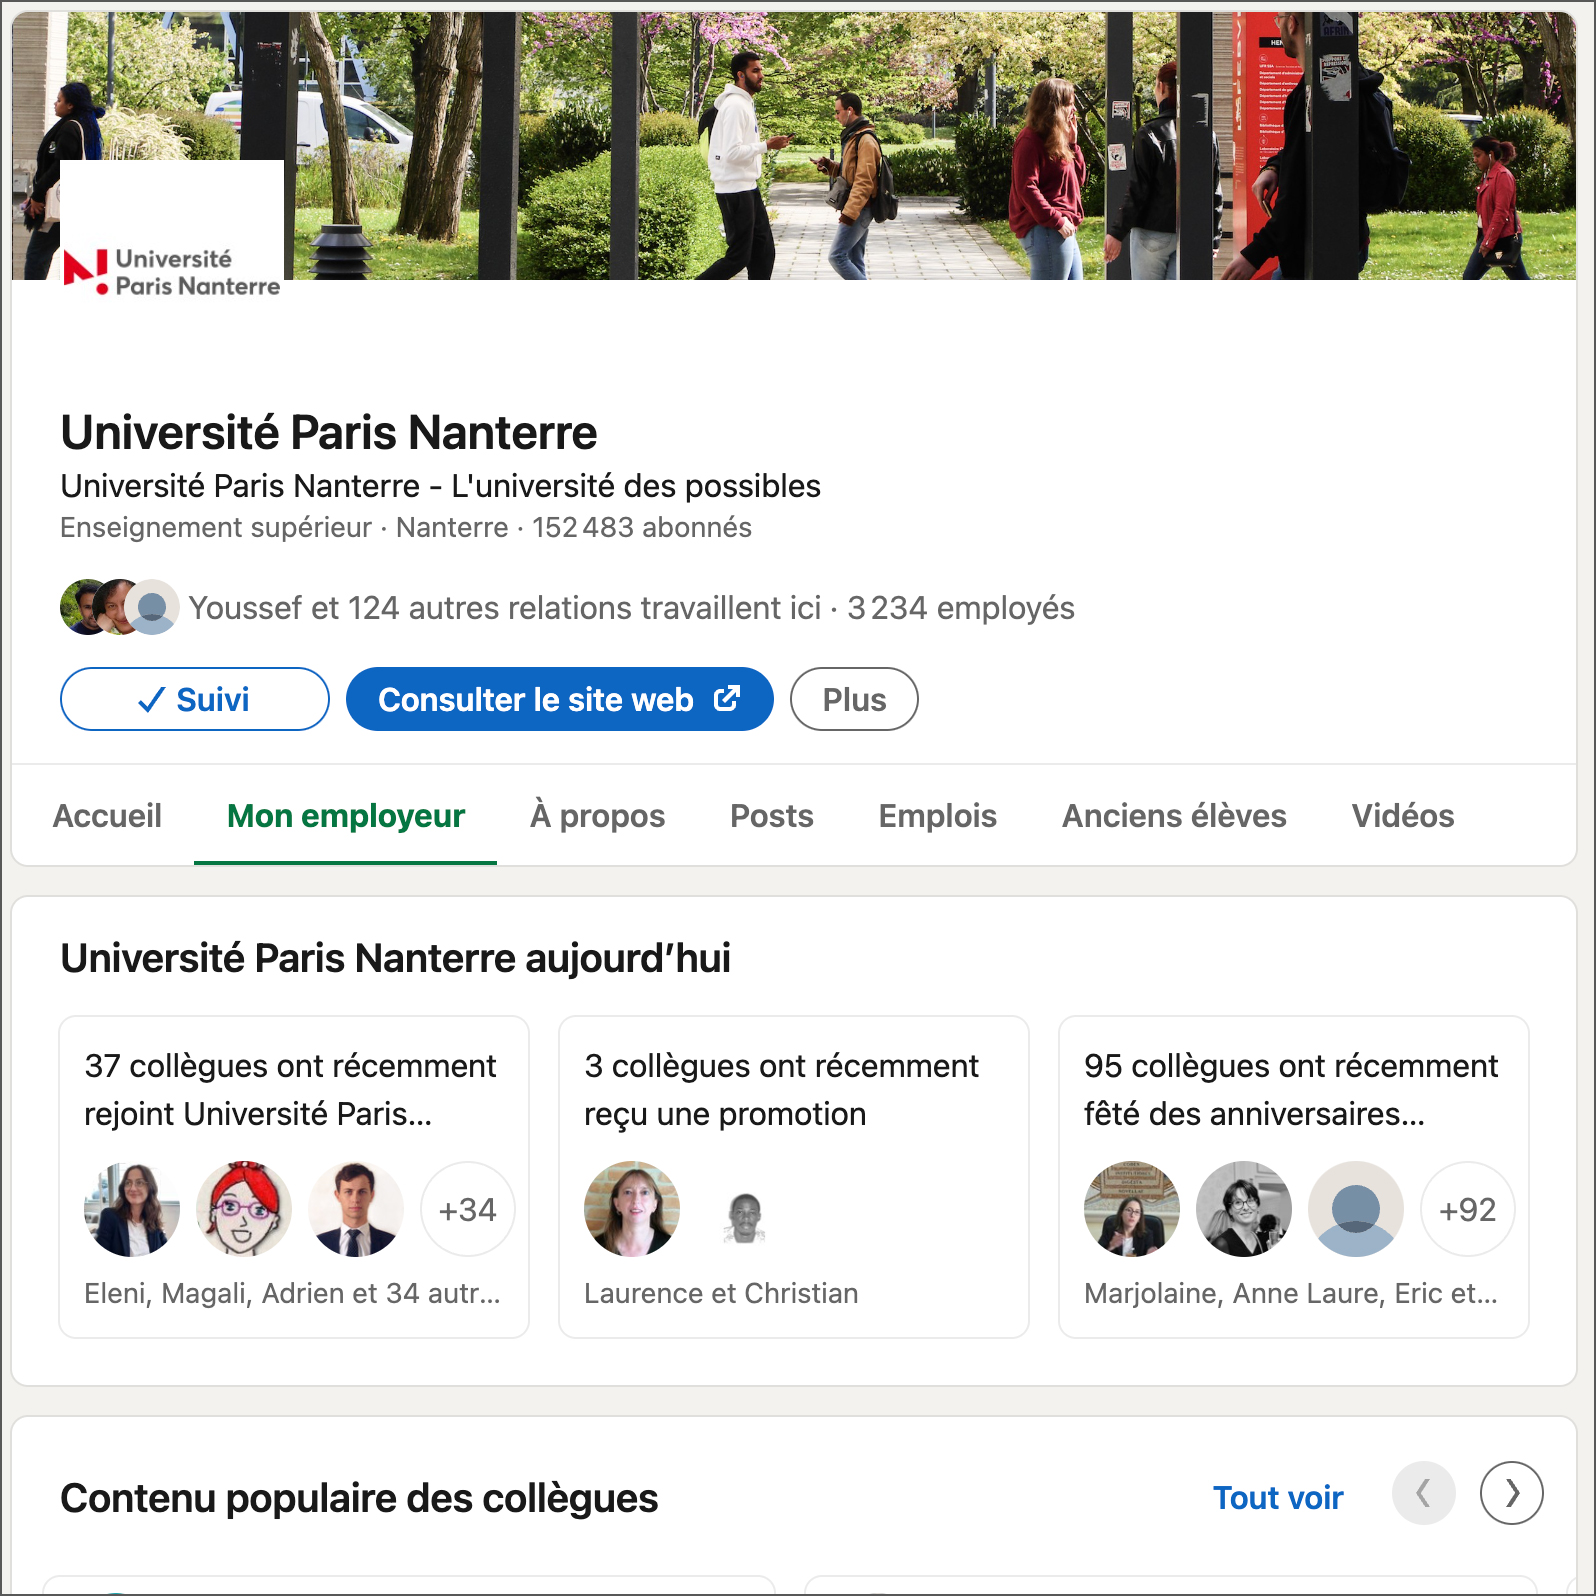Click the Université Paris Nanterre logo
1596x1596 pixels.
tap(172, 272)
